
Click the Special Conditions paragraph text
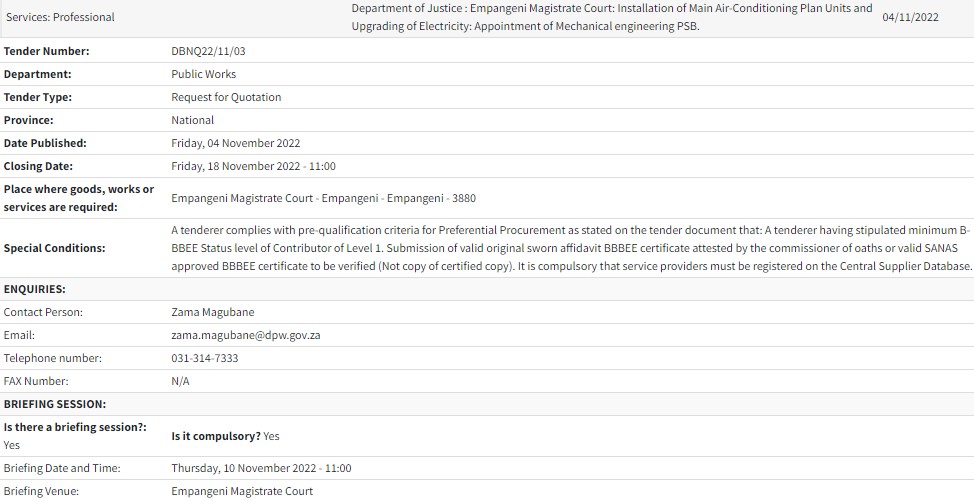(571, 248)
